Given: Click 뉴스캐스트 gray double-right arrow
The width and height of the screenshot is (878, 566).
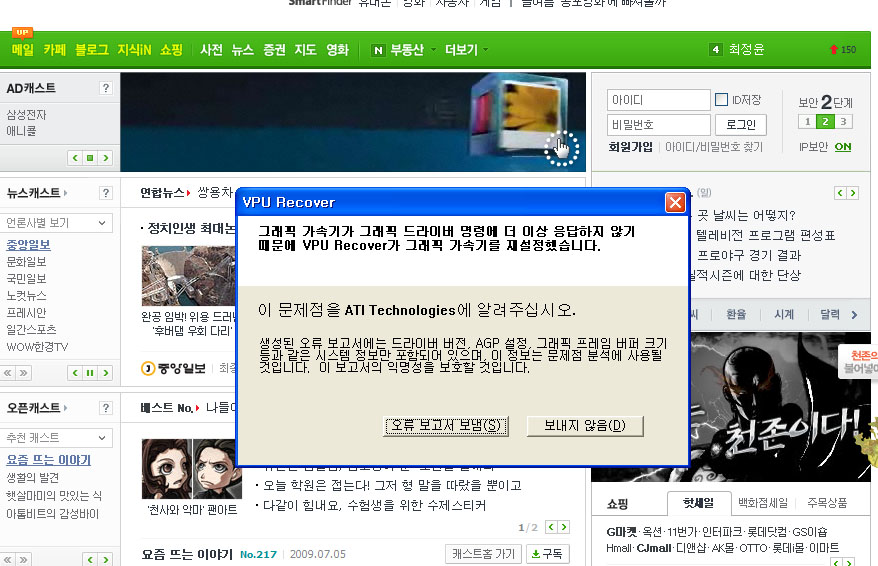Looking at the screenshot, I should [24, 373].
